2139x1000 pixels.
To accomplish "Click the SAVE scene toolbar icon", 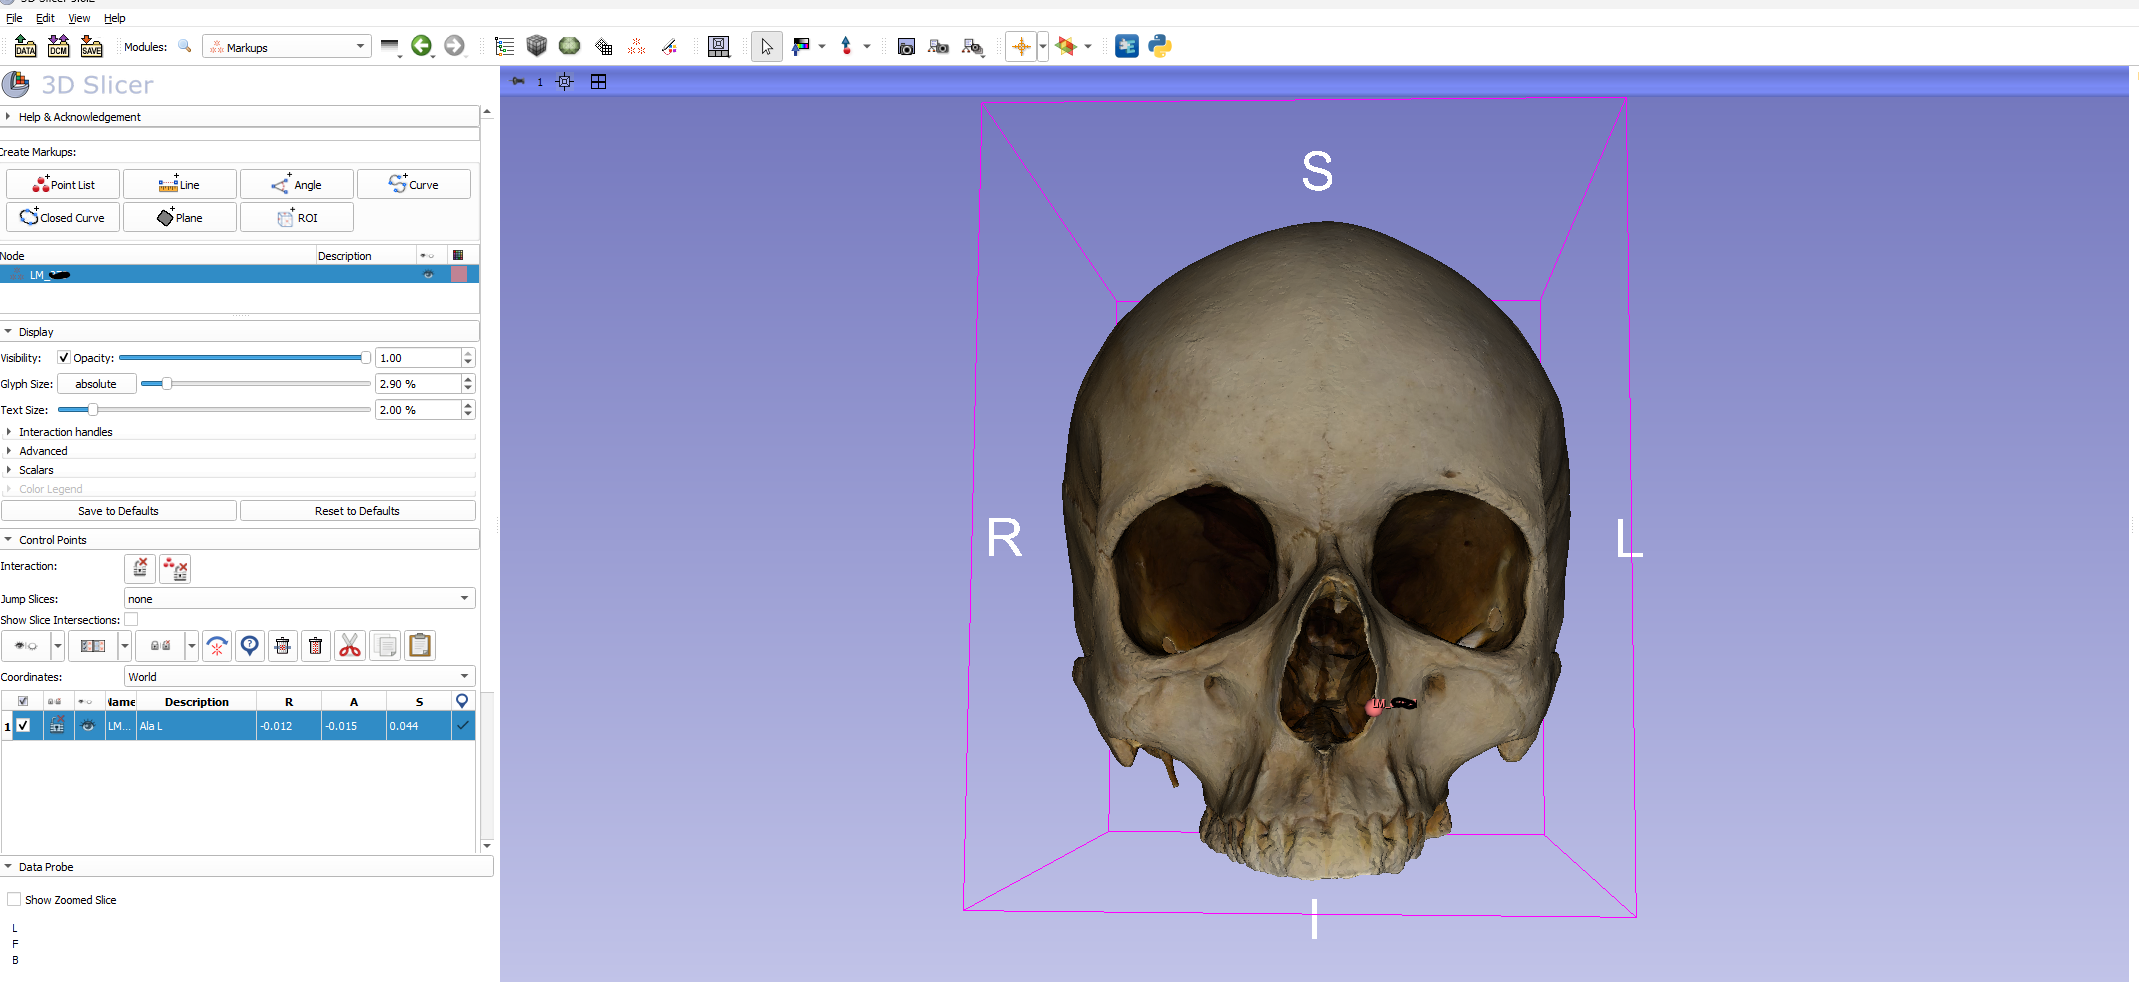I will click(x=91, y=46).
